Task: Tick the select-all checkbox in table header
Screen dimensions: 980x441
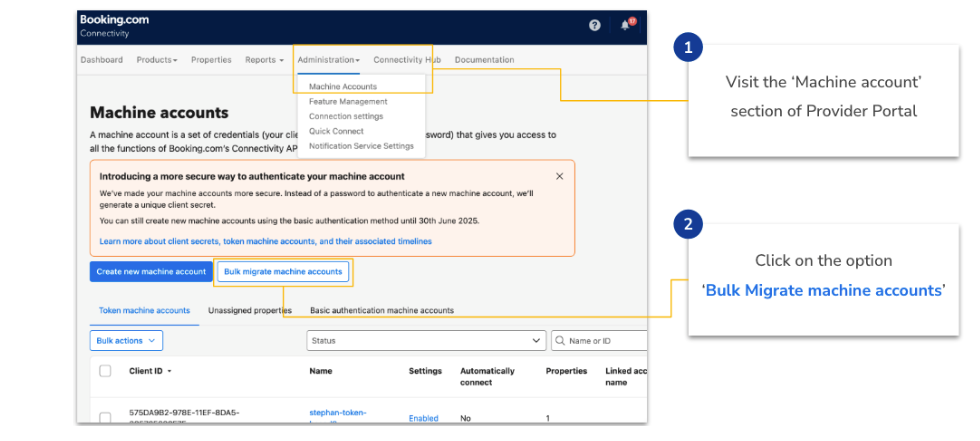Action: 105,371
